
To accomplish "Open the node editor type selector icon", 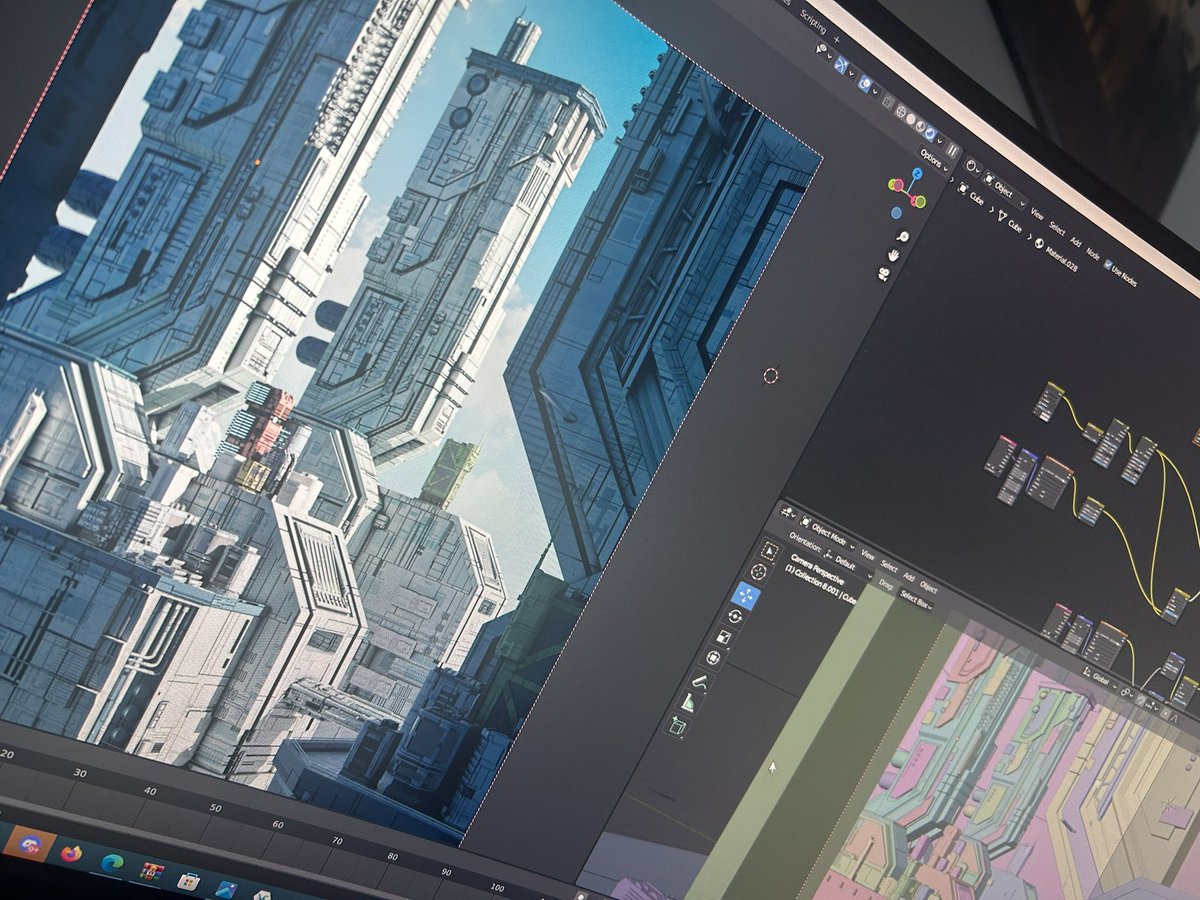I will 972,165.
